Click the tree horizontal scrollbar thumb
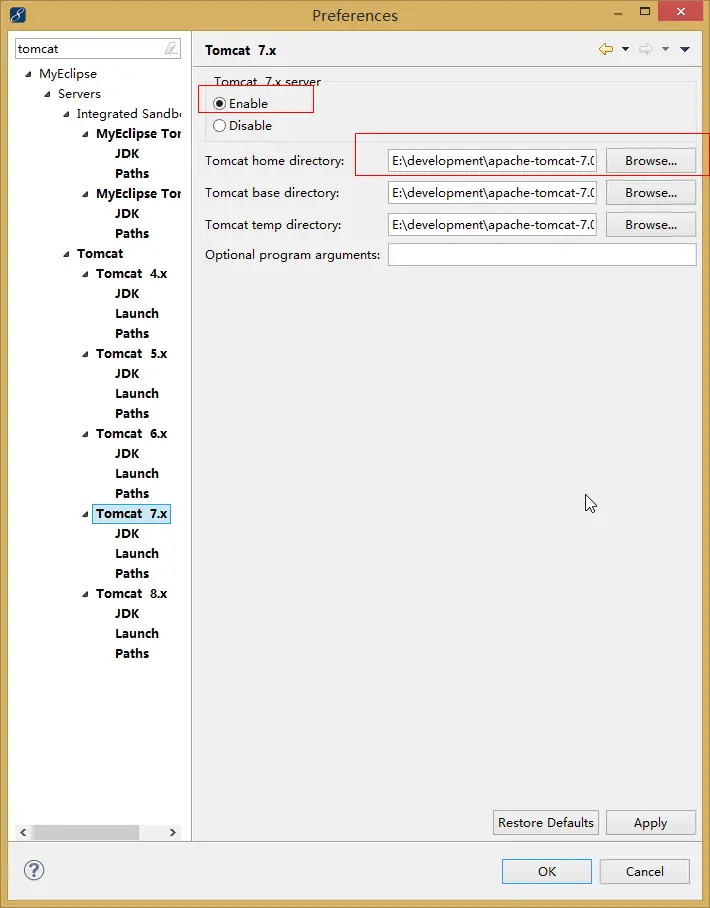Screen dimensions: 710x908 [x=86, y=832]
